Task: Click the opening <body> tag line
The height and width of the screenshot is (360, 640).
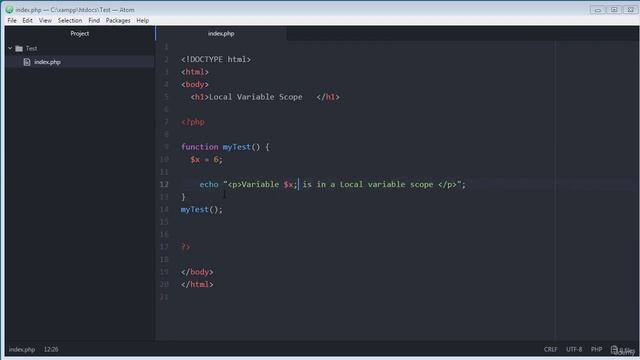Action: (195, 84)
